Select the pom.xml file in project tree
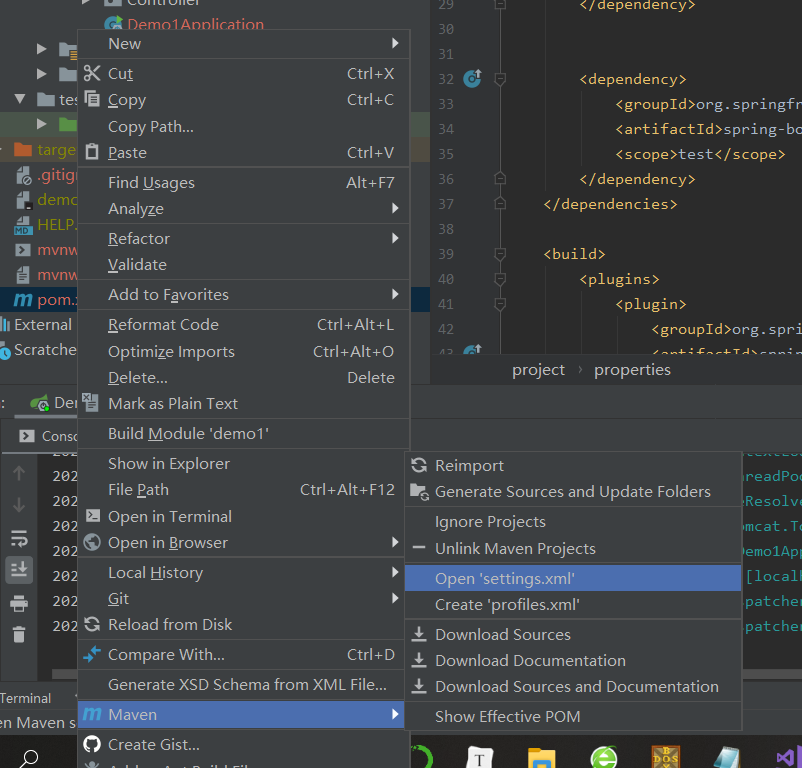Viewport: 802px width, 768px height. [x=39, y=300]
